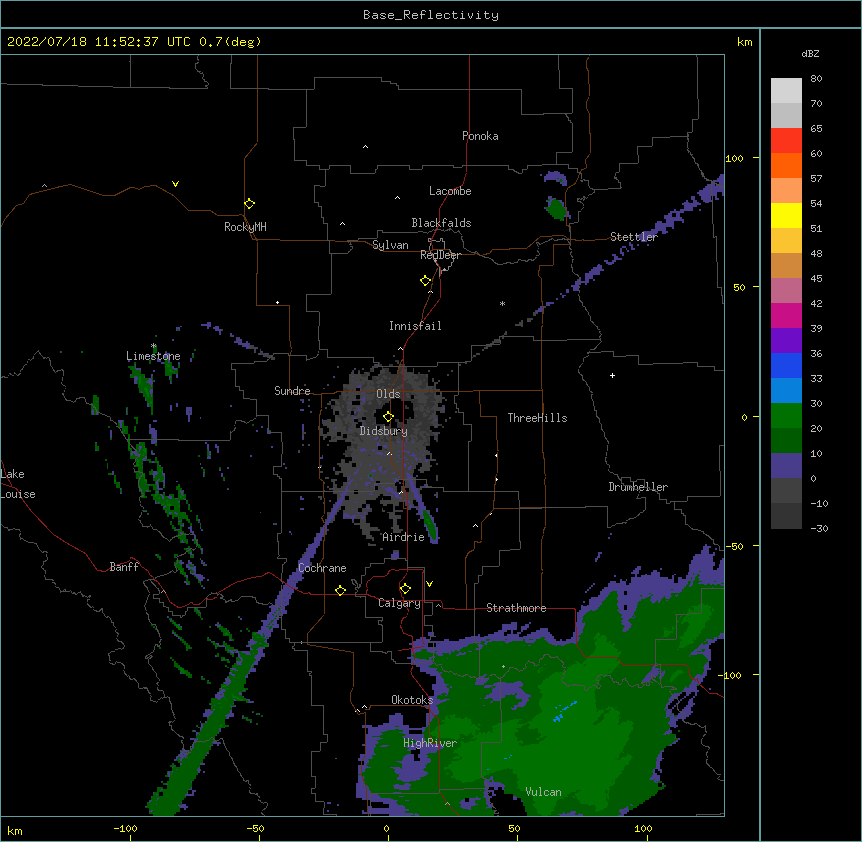Click the km label at top right
The width and height of the screenshot is (862, 842).
tap(744, 42)
